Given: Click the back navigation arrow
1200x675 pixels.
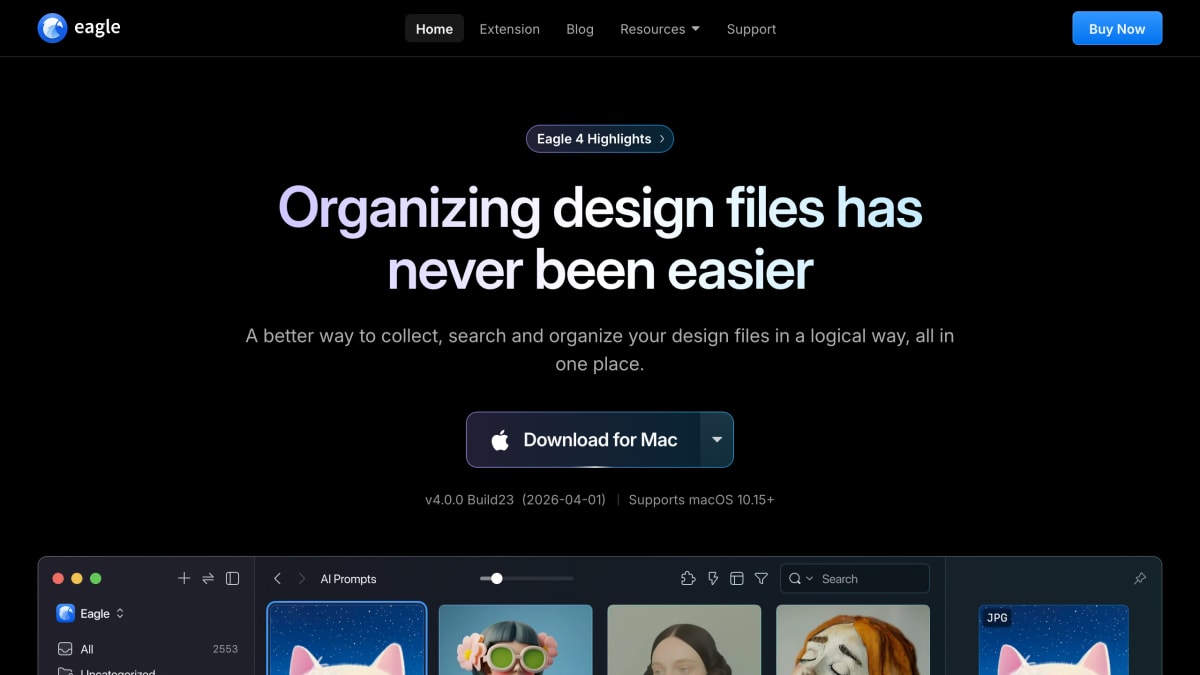Looking at the screenshot, I should 277,578.
